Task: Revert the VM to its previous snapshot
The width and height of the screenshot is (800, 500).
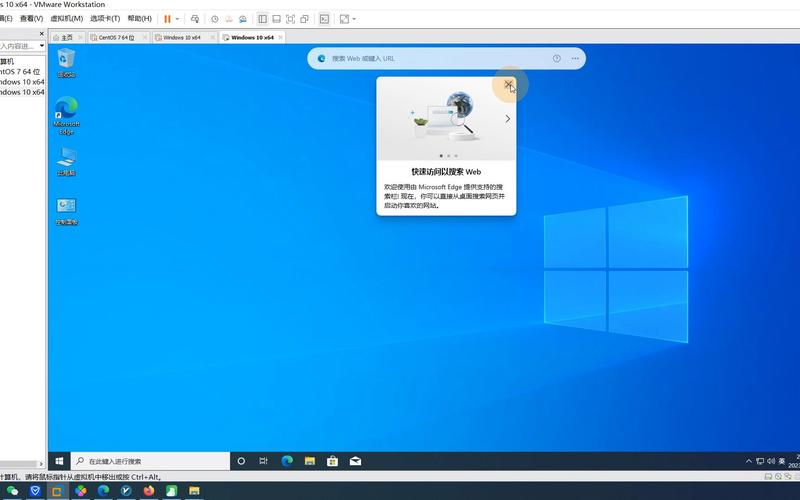Action: pyautogui.click(x=229, y=19)
